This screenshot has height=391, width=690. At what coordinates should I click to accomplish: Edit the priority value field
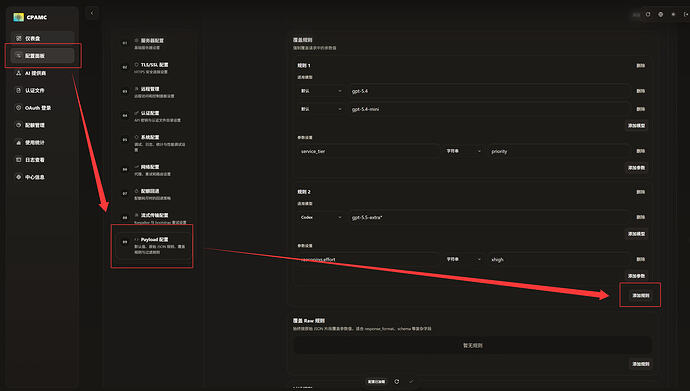click(558, 151)
